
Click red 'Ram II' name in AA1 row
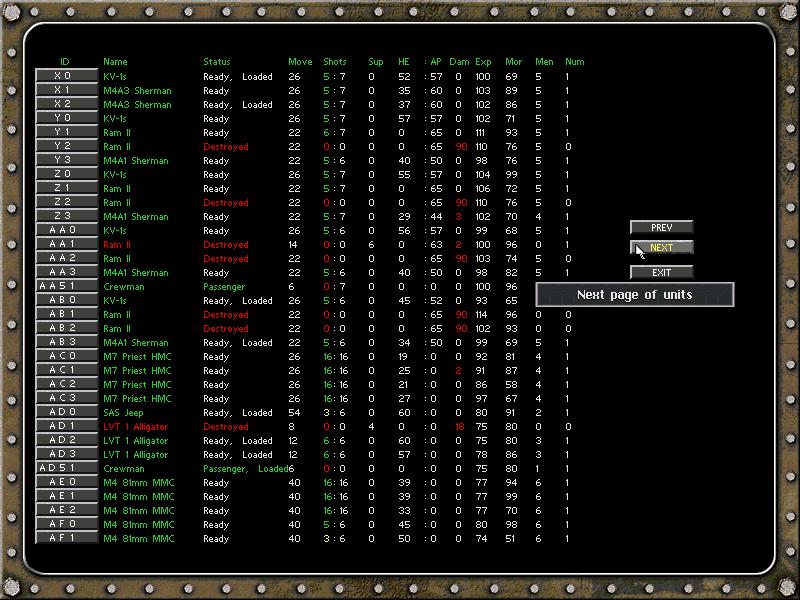(x=117, y=245)
